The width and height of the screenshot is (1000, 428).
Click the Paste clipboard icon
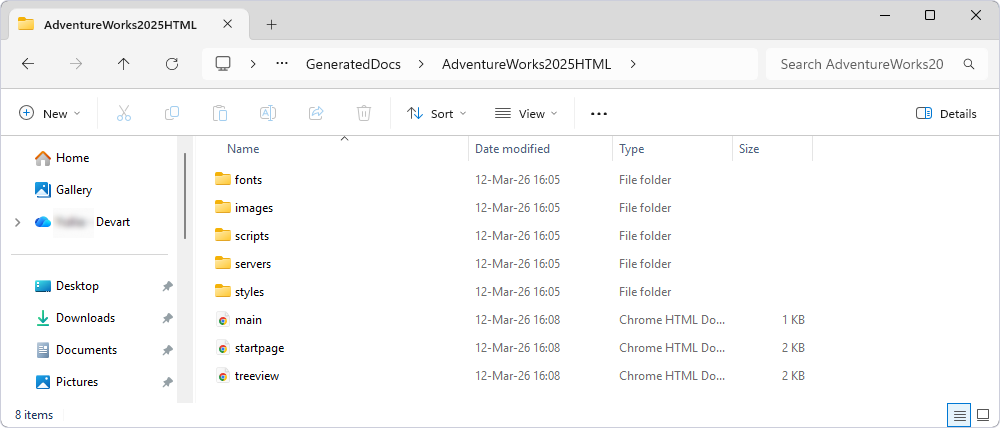(x=220, y=114)
